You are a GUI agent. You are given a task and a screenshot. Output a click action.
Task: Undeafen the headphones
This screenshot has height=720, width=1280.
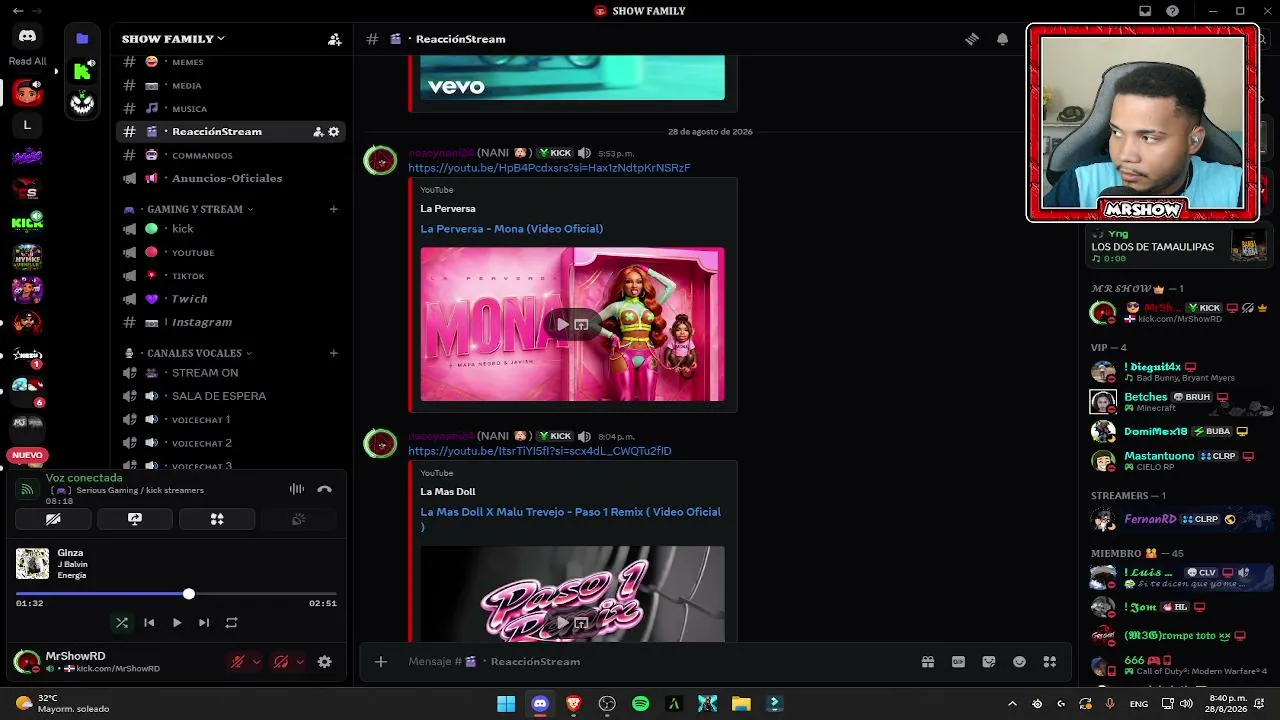[x=281, y=662]
